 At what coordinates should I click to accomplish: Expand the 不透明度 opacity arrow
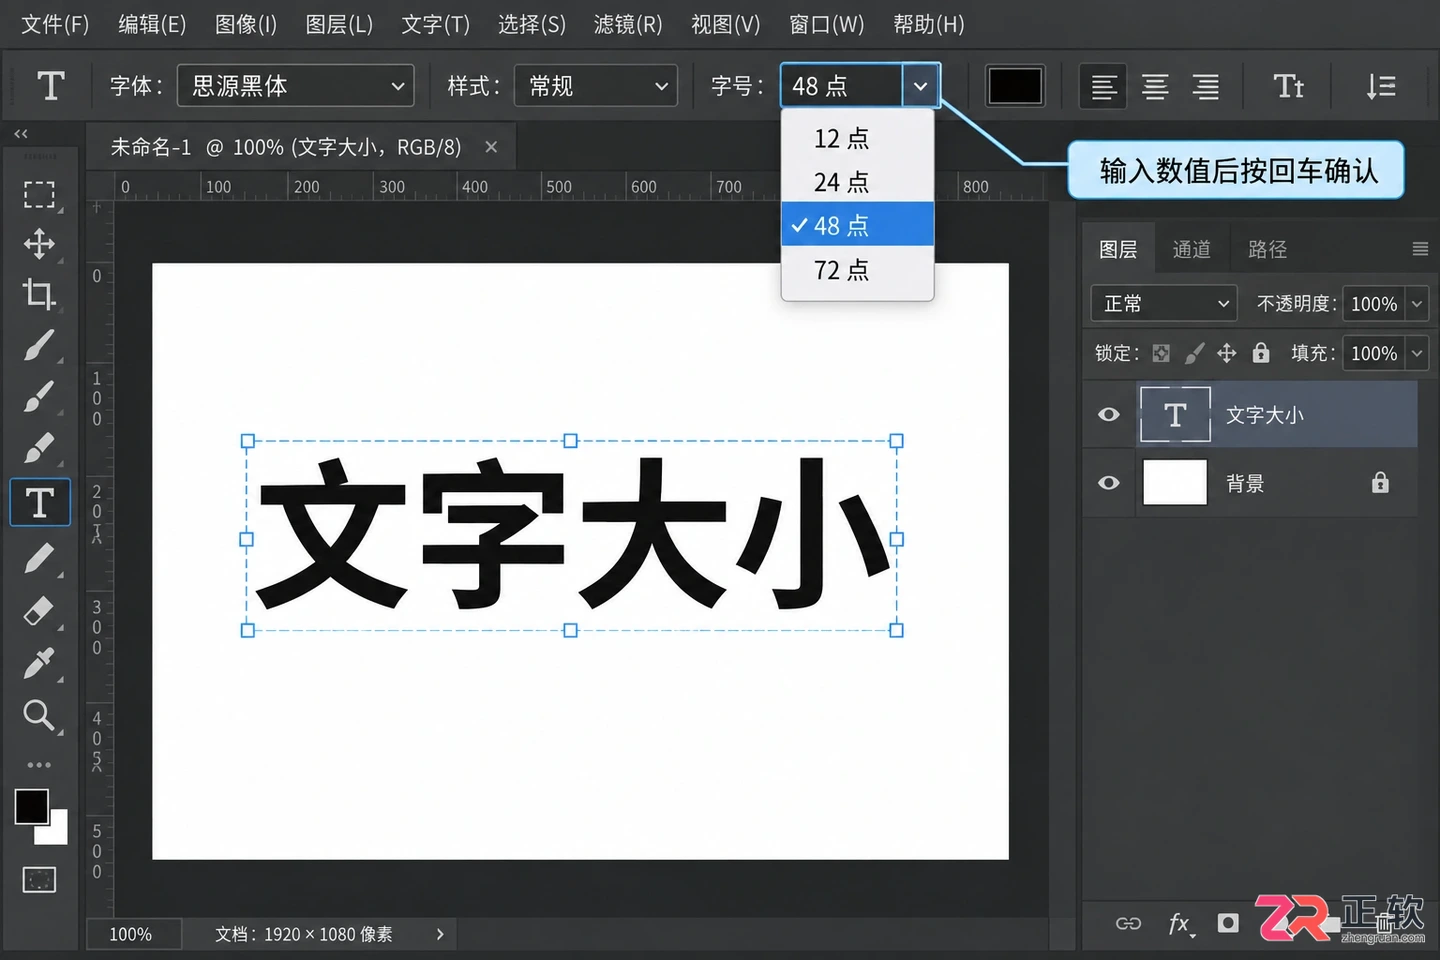point(1417,303)
